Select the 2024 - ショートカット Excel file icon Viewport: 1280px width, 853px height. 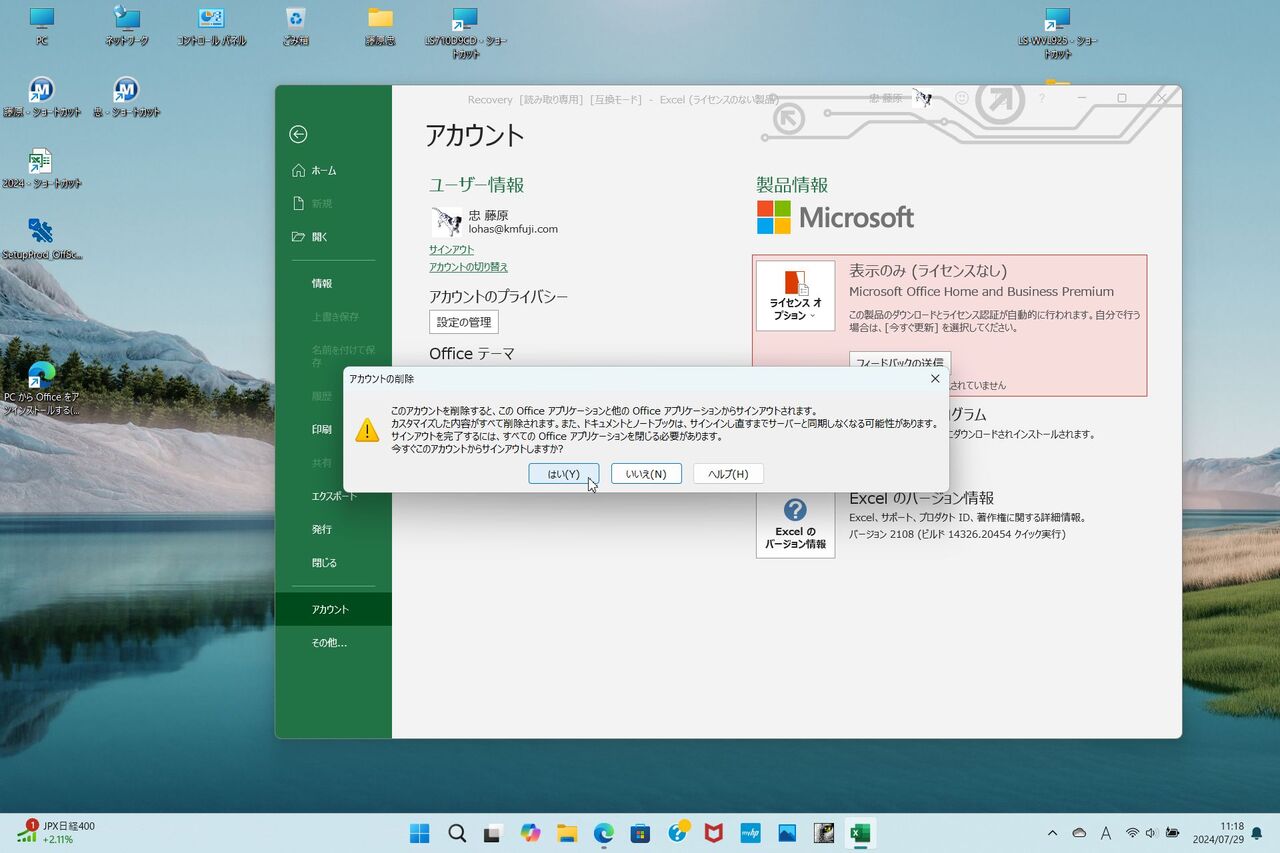[x=42, y=168]
